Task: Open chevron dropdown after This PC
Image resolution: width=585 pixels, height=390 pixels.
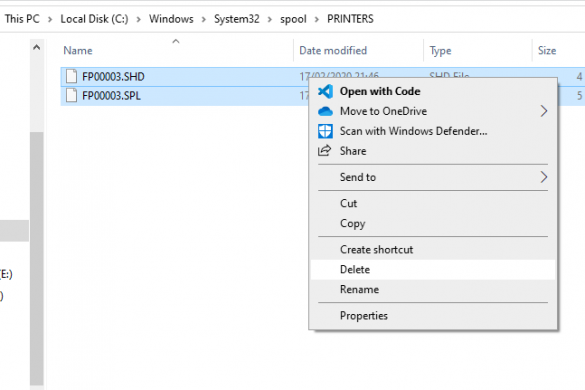Action: (x=50, y=19)
